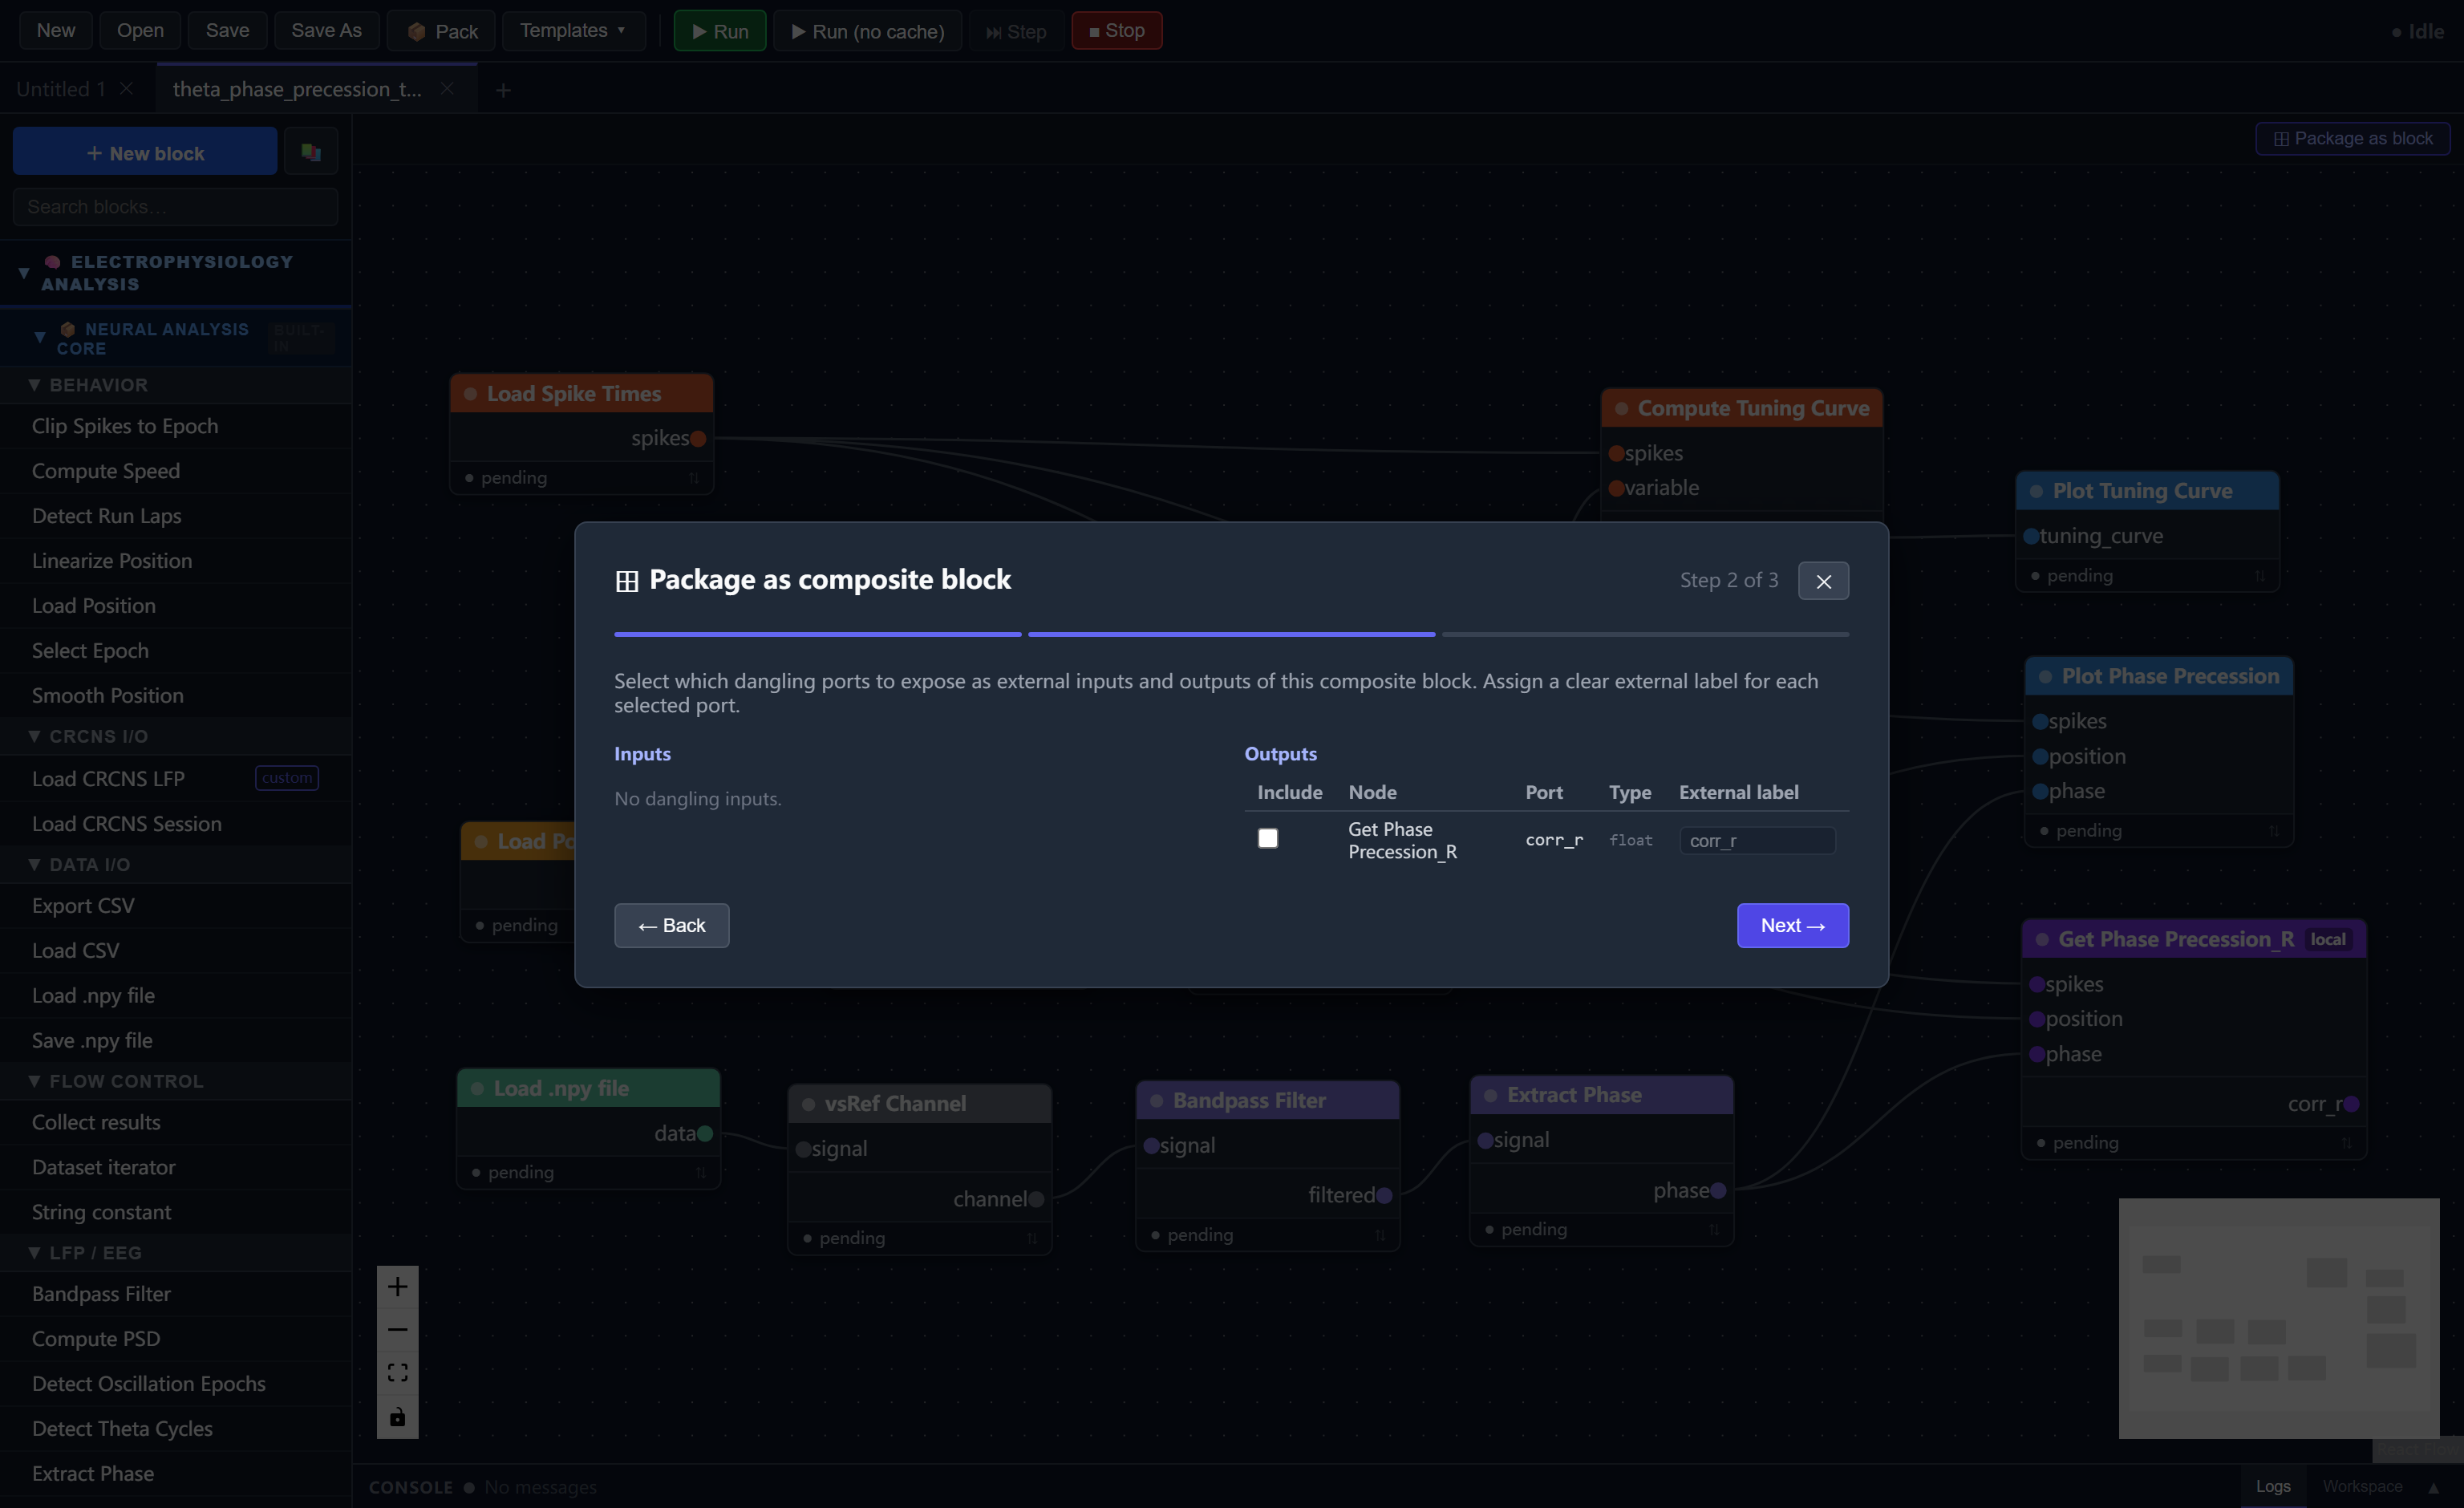2464x1508 pixels.
Task: Switch to the Logs tab
Action: click(x=2272, y=1487)
